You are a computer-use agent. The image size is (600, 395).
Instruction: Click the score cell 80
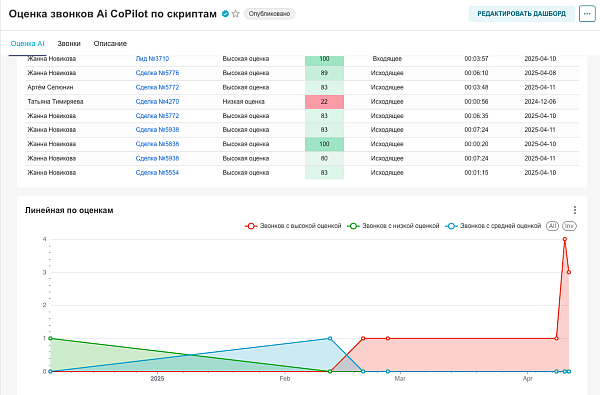[324, 158]
